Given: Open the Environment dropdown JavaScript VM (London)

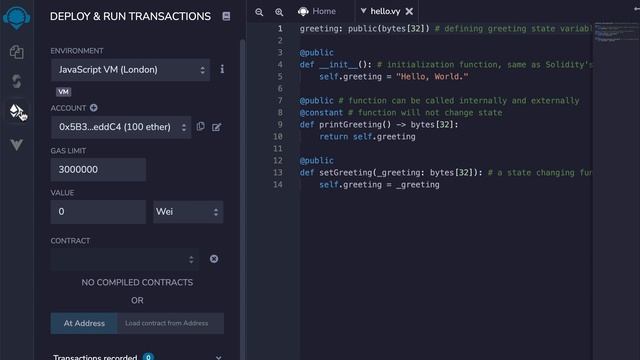Looking at the screenshot, I should tap(131, 70).
